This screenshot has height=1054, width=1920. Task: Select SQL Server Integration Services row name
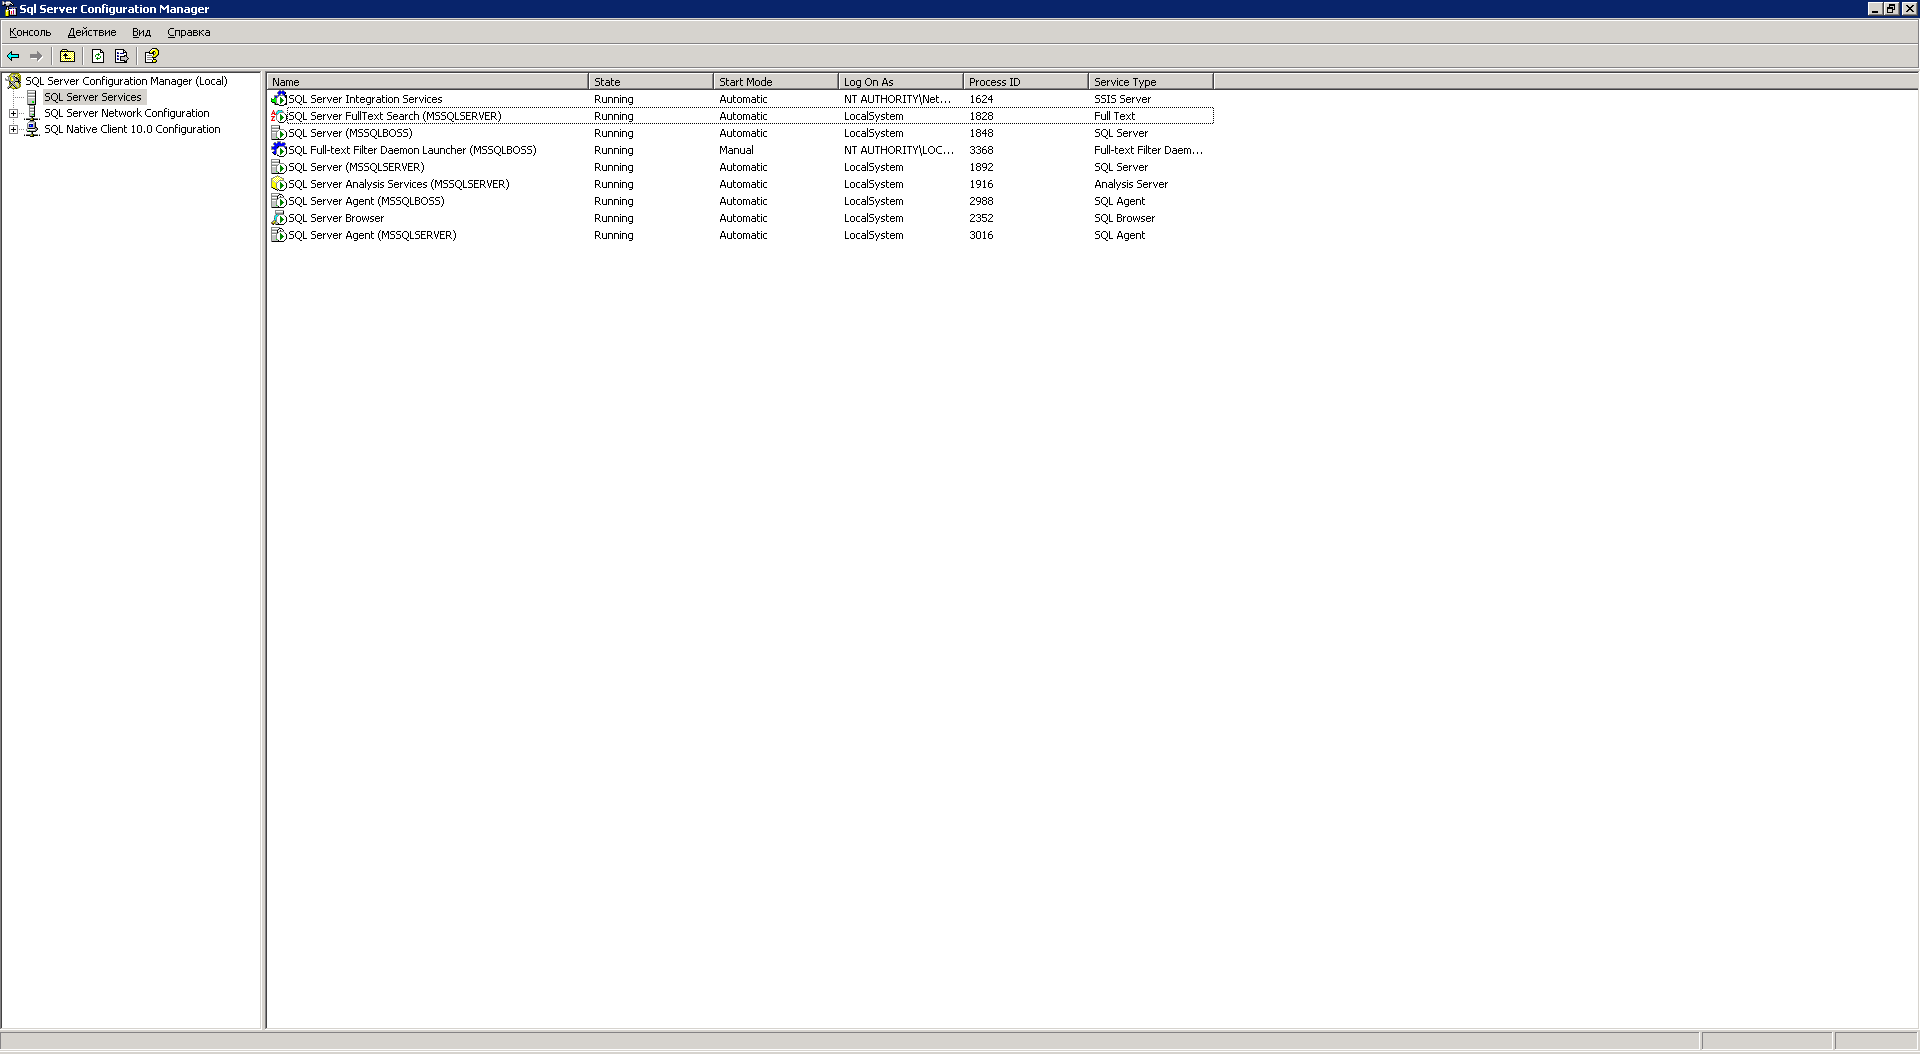pyautogui.click(x=365, y=99)
